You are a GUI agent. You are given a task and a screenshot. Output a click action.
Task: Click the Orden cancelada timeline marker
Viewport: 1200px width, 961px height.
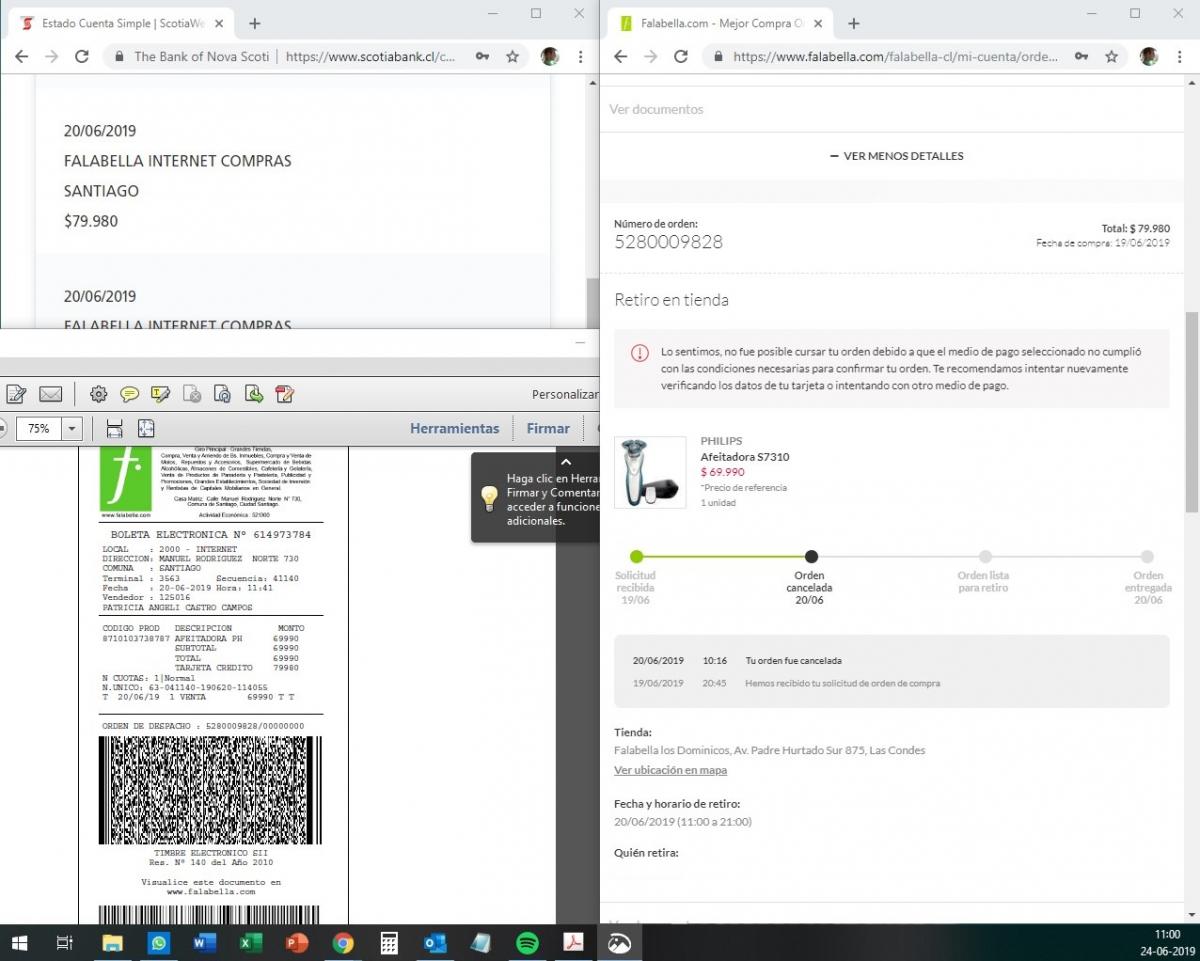point(811,557)
